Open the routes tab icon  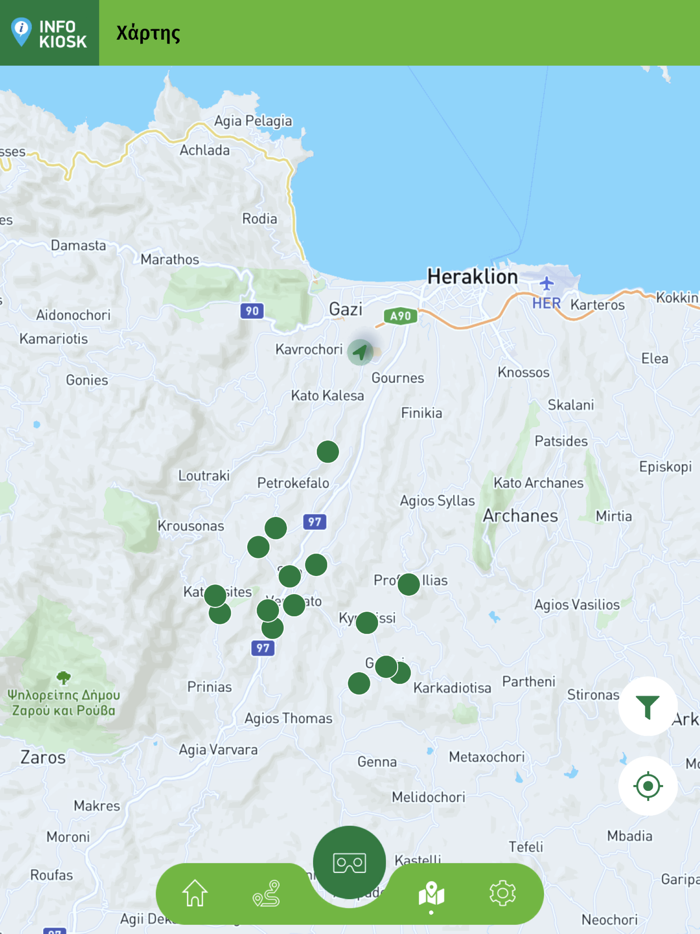[x=266, y=893]
